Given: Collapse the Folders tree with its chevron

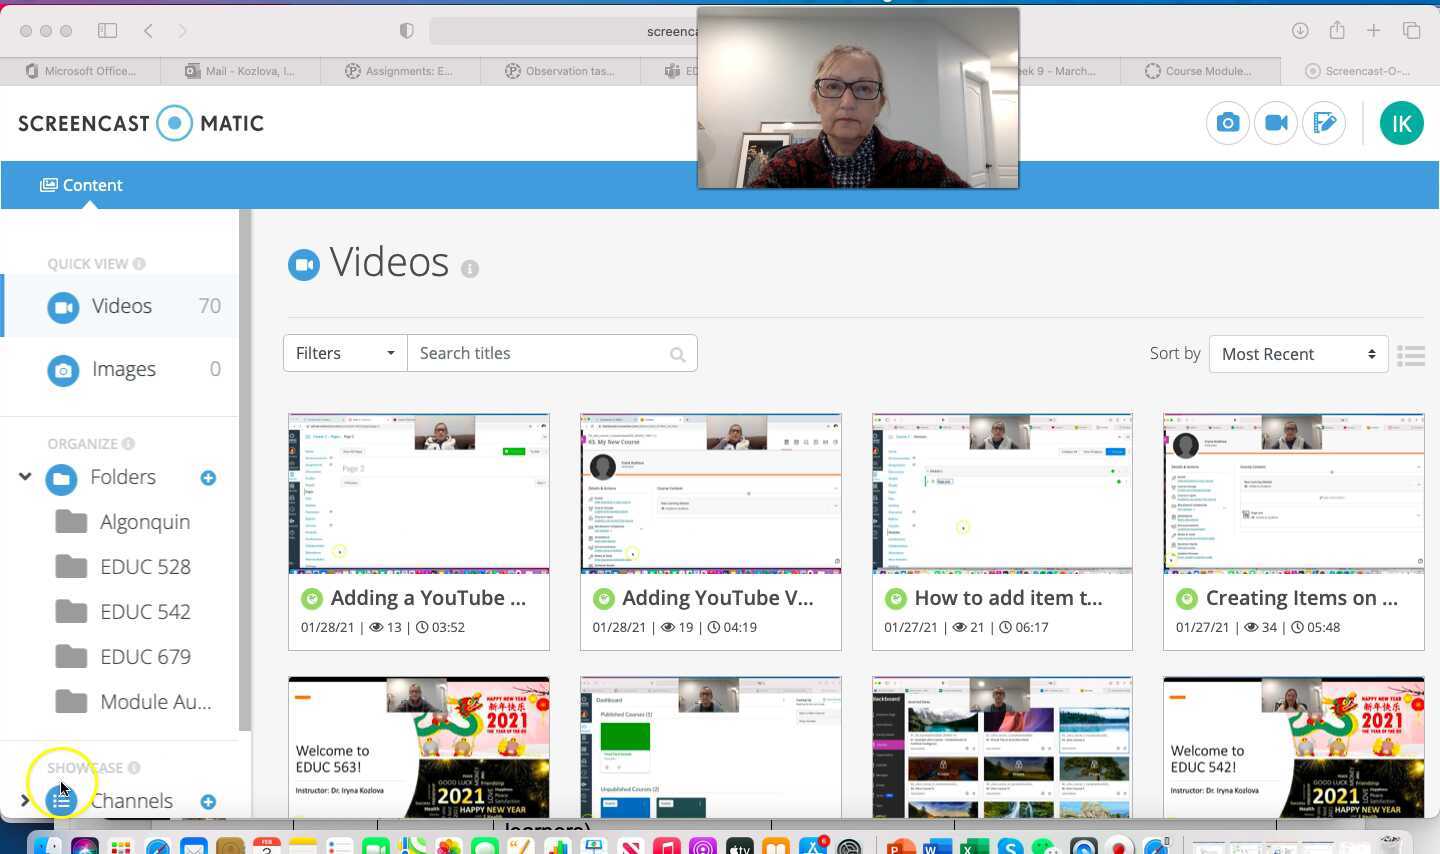Looking at the screenshot, I should click(x=25, y=477).
